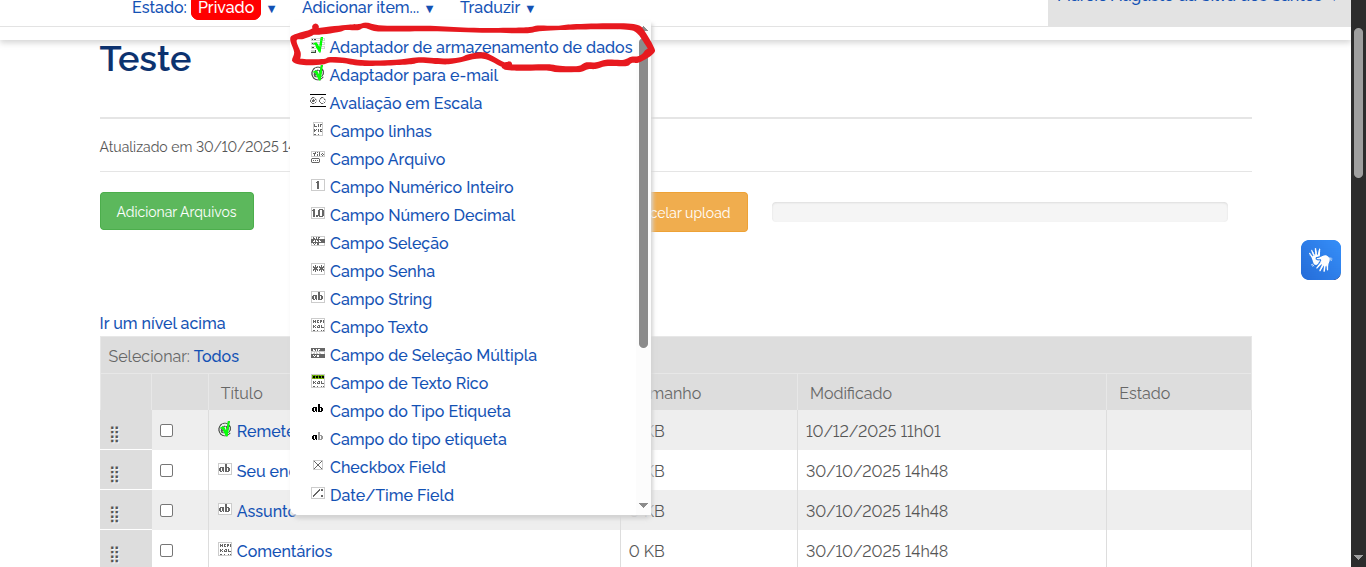
Task: Click the string field icon beside Seu en row
Action: pos(225,469)
